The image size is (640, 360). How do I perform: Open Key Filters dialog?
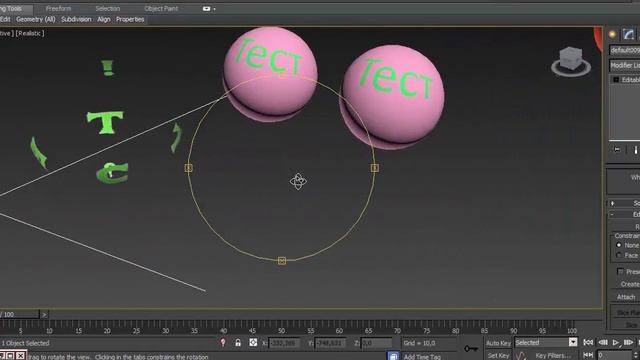[552, 356]
